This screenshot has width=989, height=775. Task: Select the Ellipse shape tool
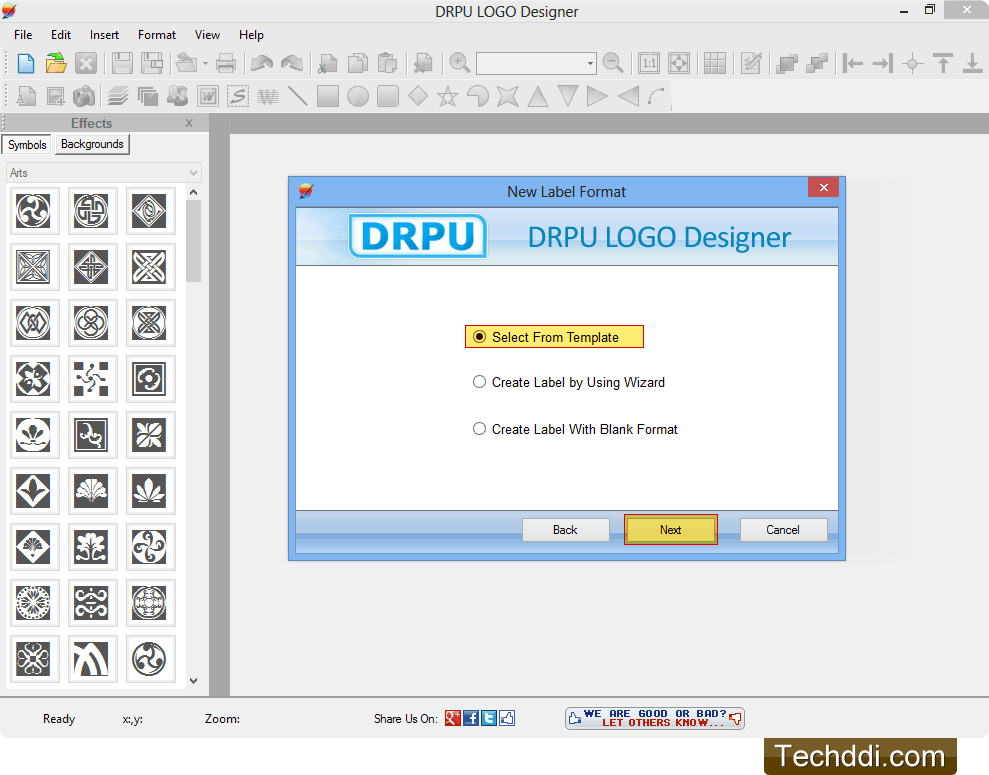358,96
